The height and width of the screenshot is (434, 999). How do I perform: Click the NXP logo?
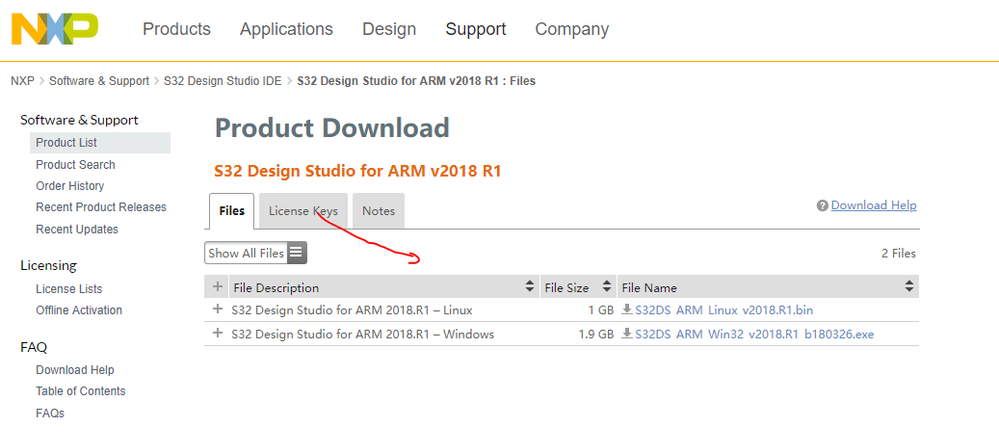(x=55, y=29)
